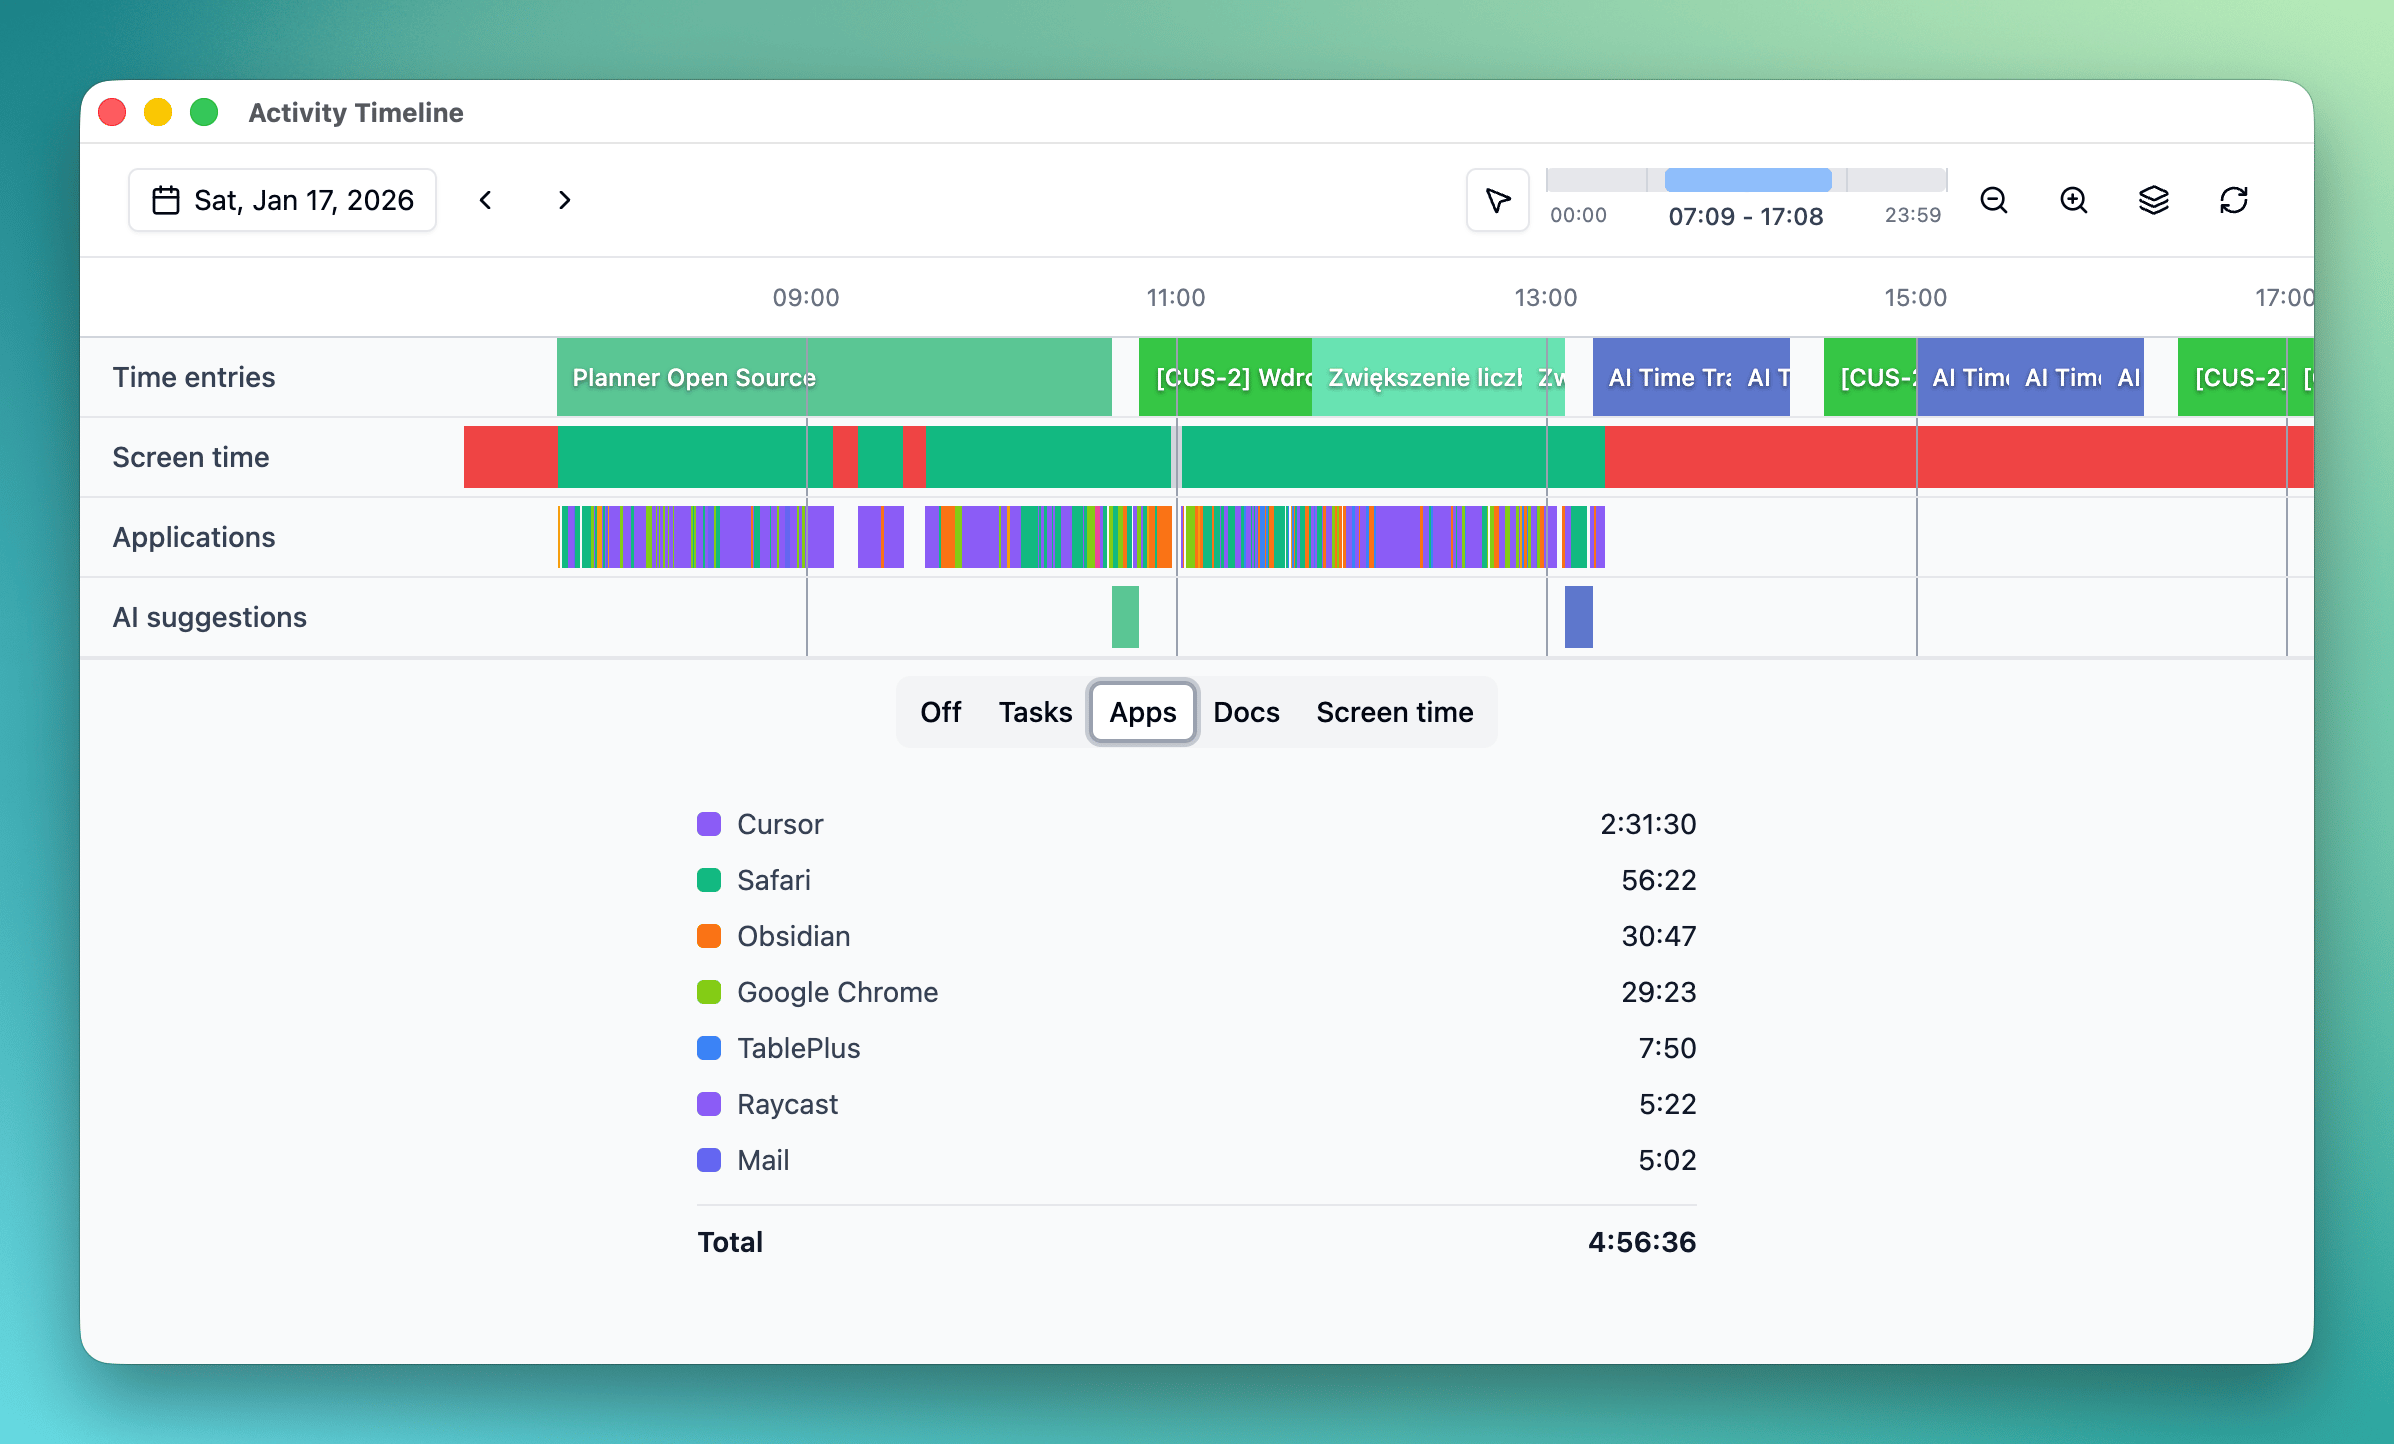Go to the next day

tap(564, 200)
